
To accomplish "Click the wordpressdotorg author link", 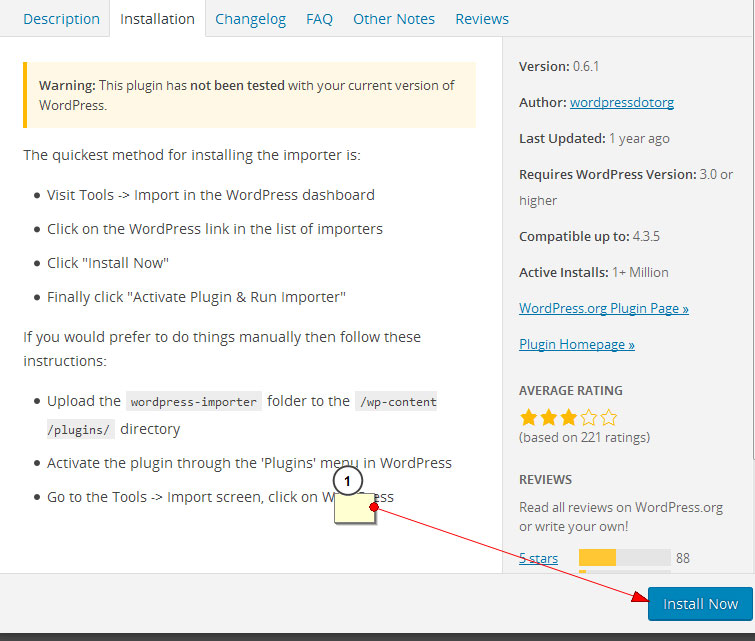I will pyautogui.click(x=622, y=103).
